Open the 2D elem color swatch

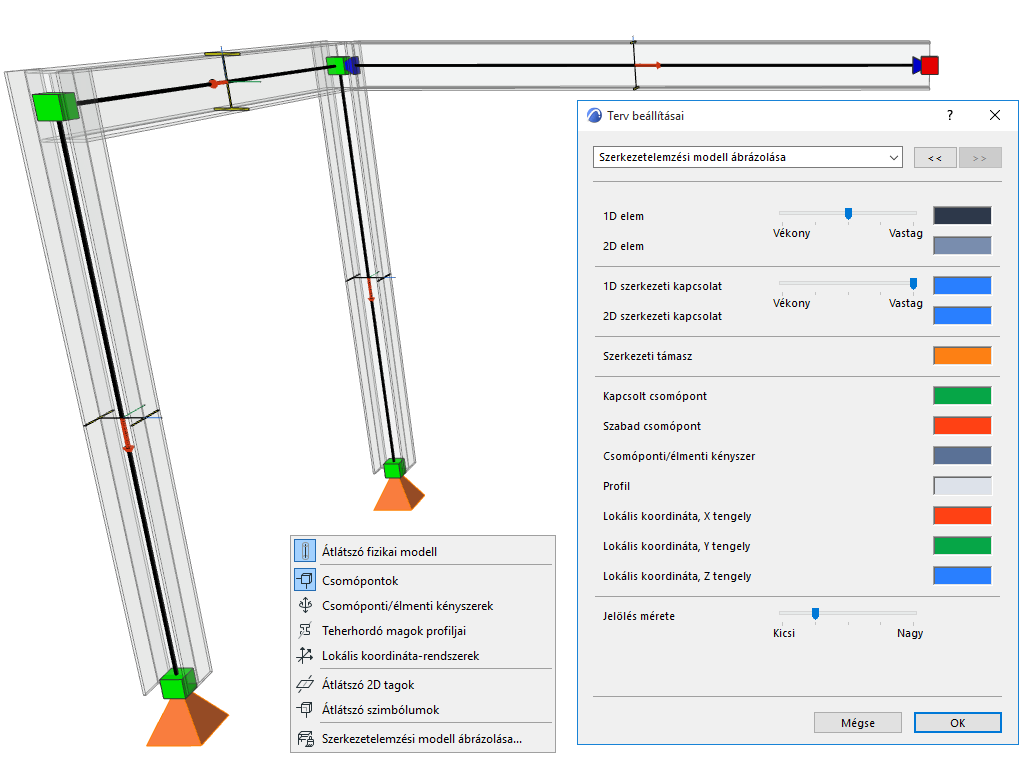click(x=962, y=245)
